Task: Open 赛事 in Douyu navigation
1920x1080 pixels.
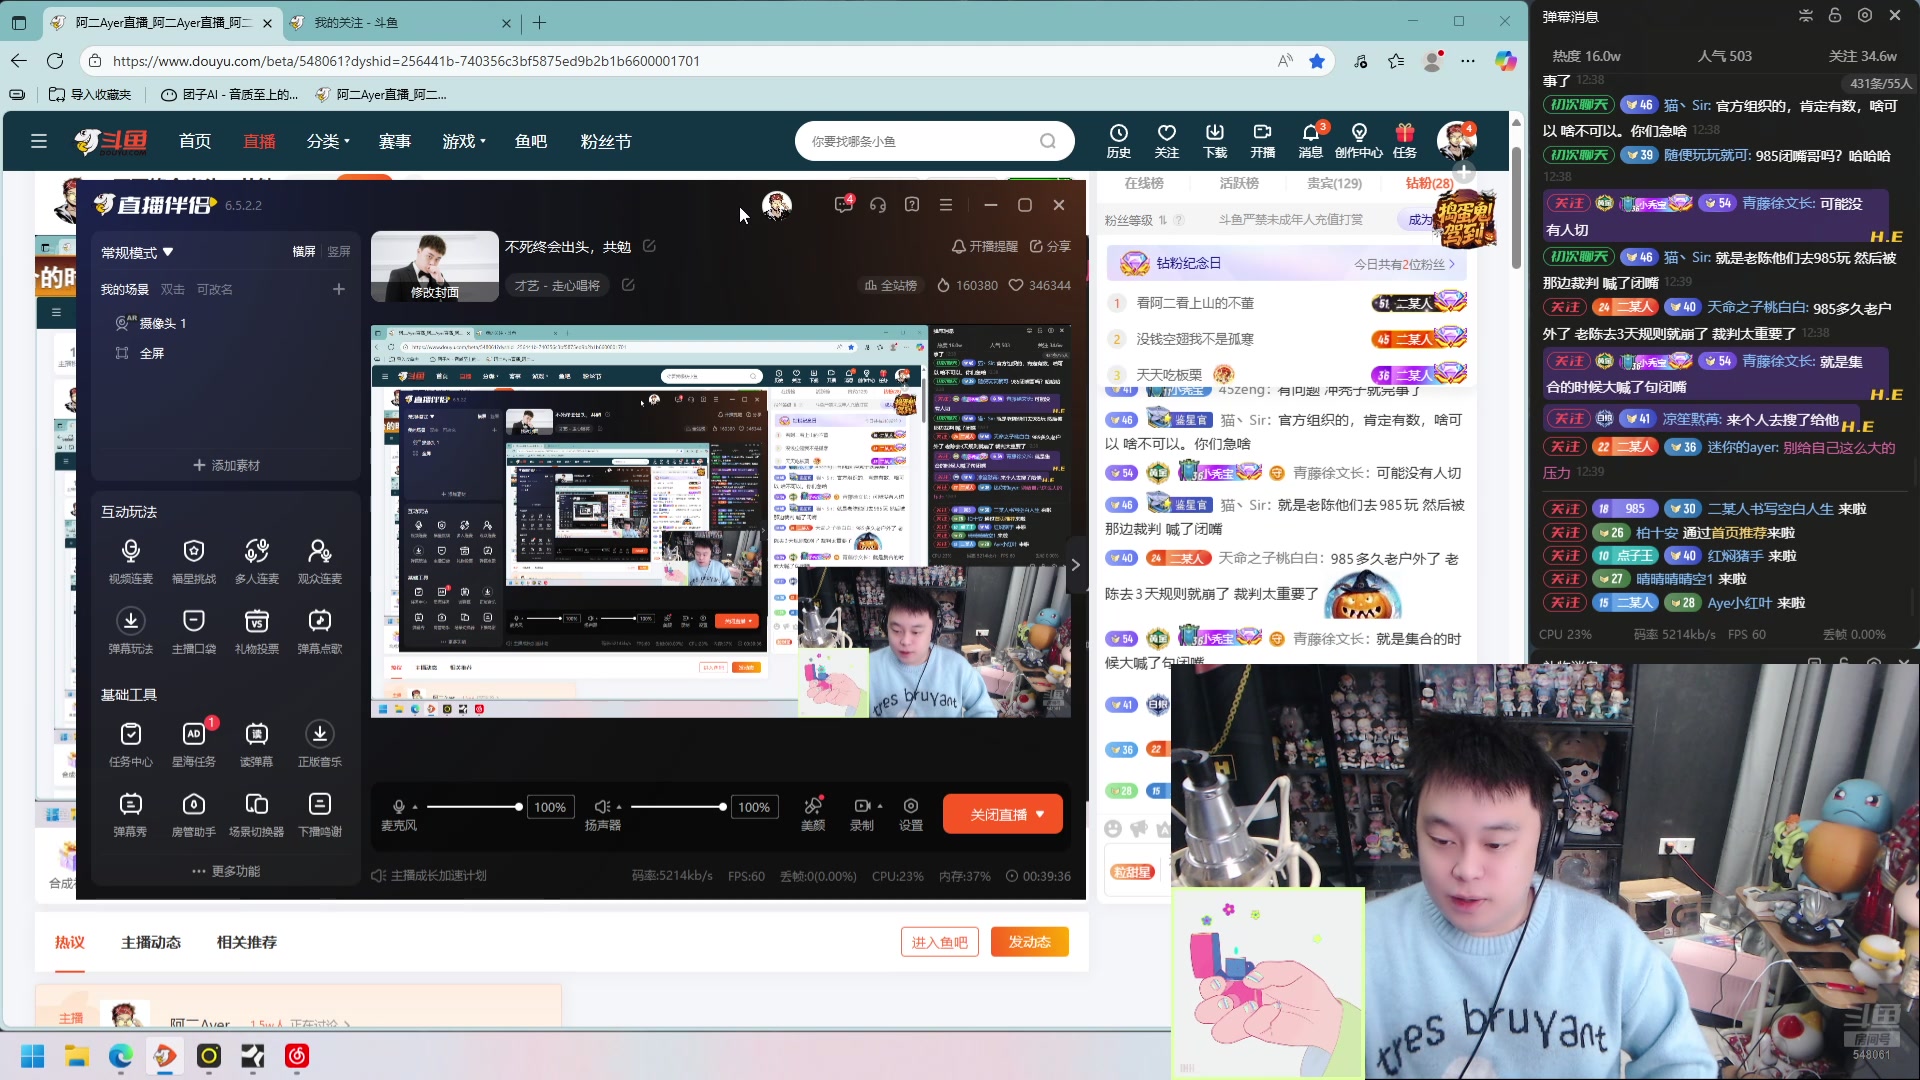Action: [x=395, y=142]
